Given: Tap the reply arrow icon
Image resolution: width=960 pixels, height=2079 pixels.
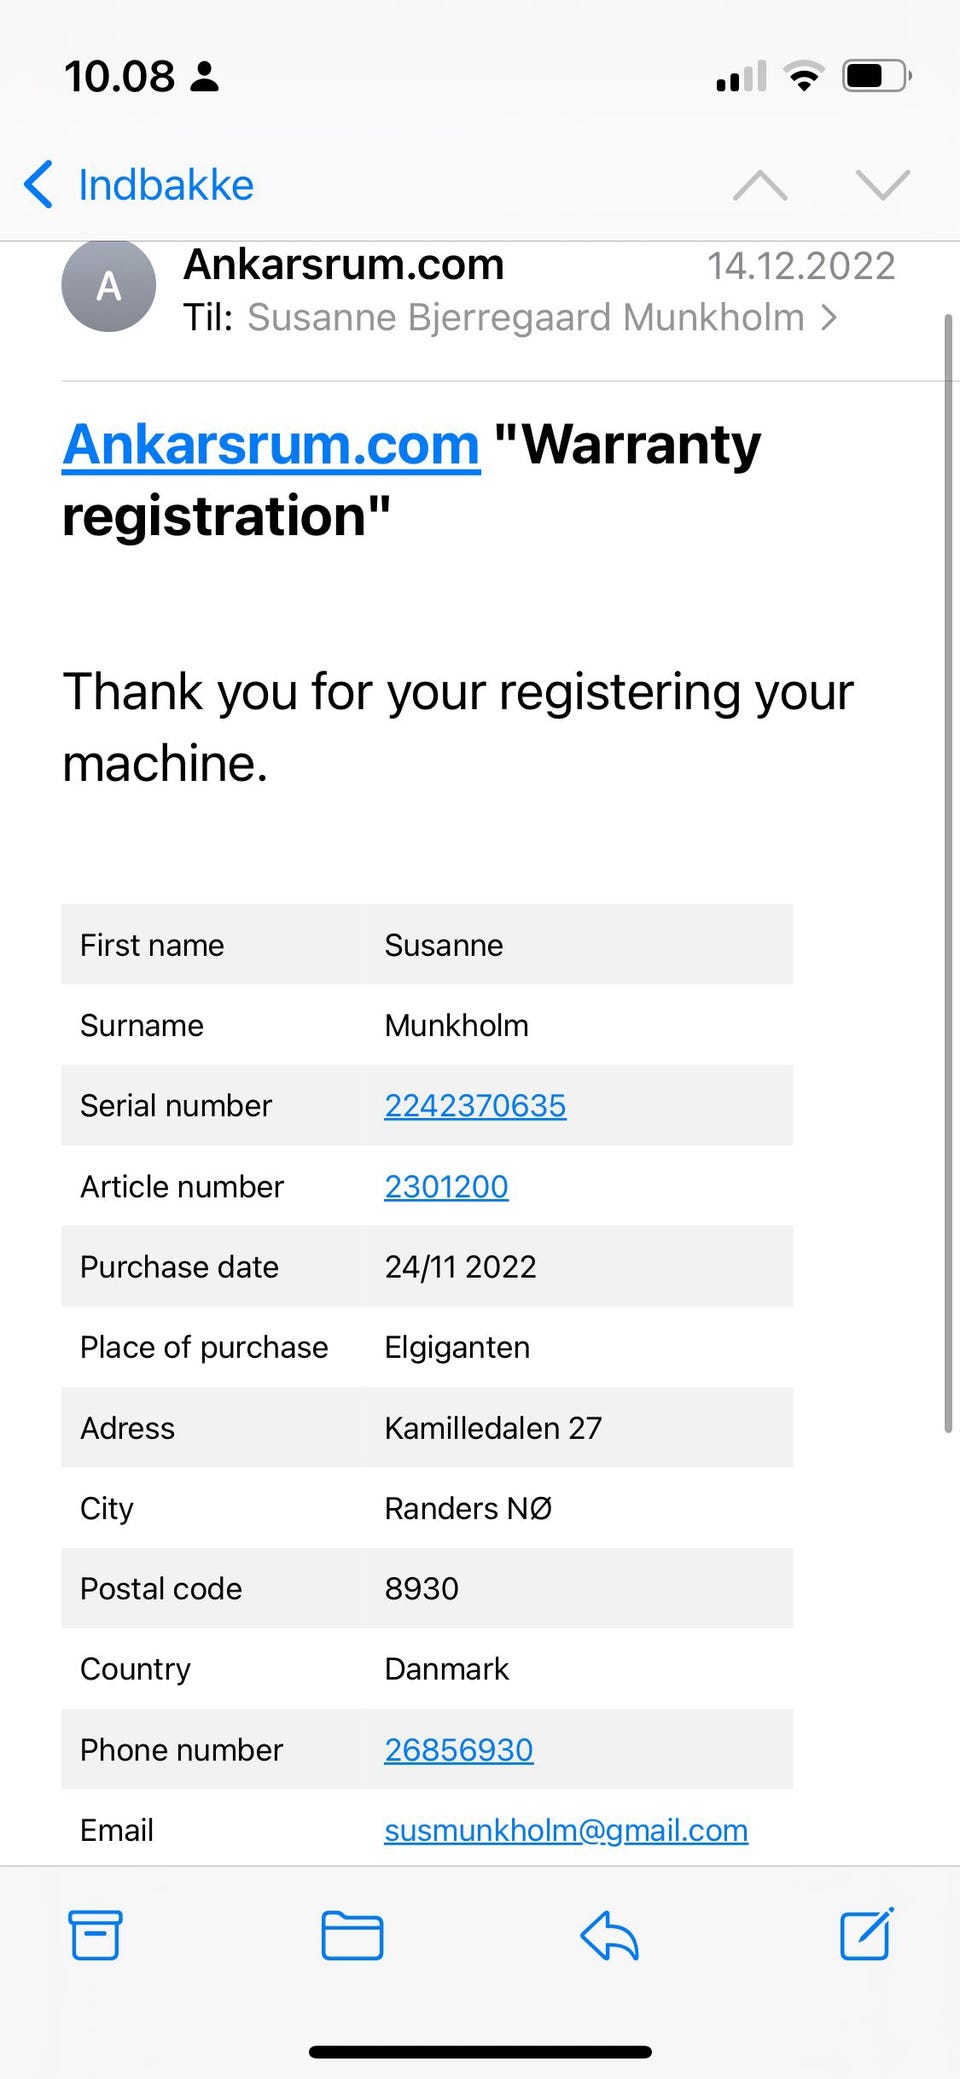Looking at the screenshot, I should (609, 1934).
